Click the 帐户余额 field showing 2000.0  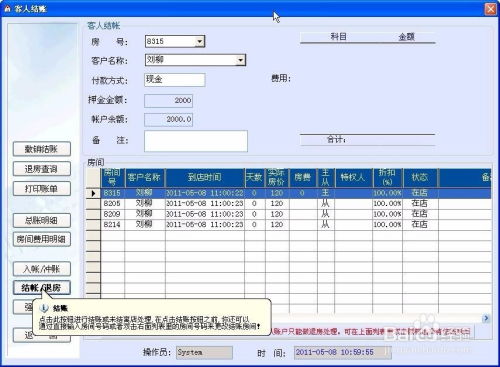click(x=168, y=120)
